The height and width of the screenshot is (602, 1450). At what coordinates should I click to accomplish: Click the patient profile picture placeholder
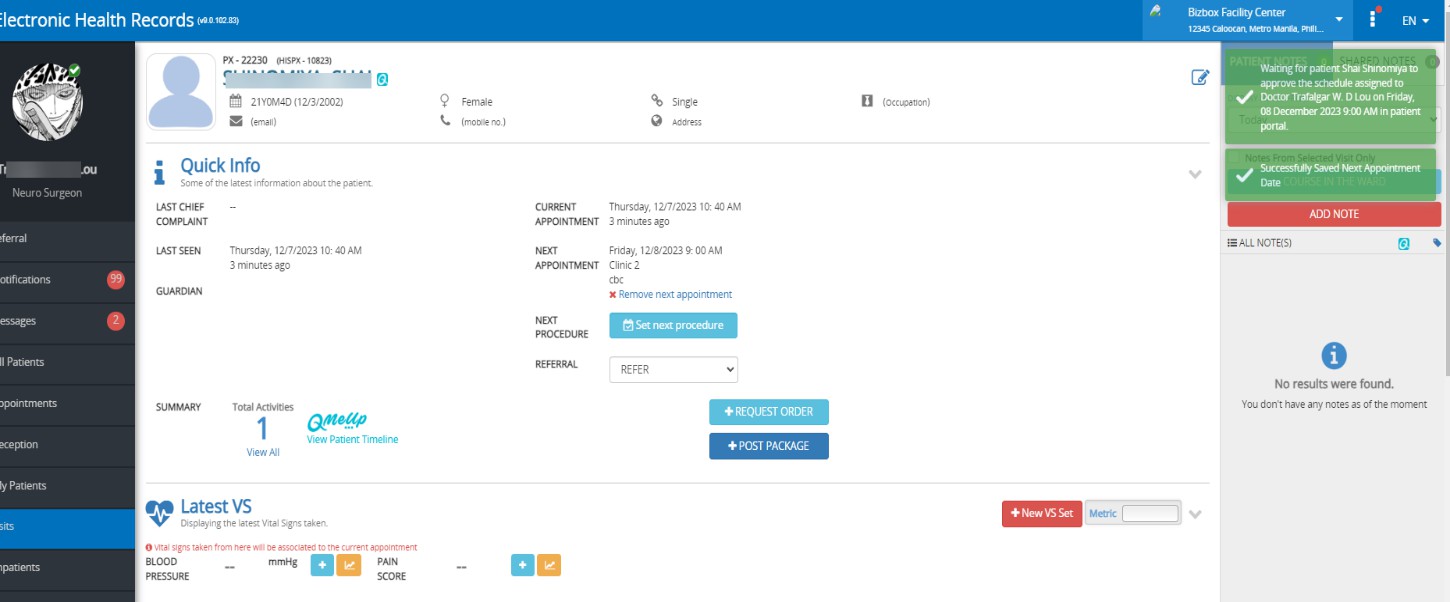click(x=180, y=90)
